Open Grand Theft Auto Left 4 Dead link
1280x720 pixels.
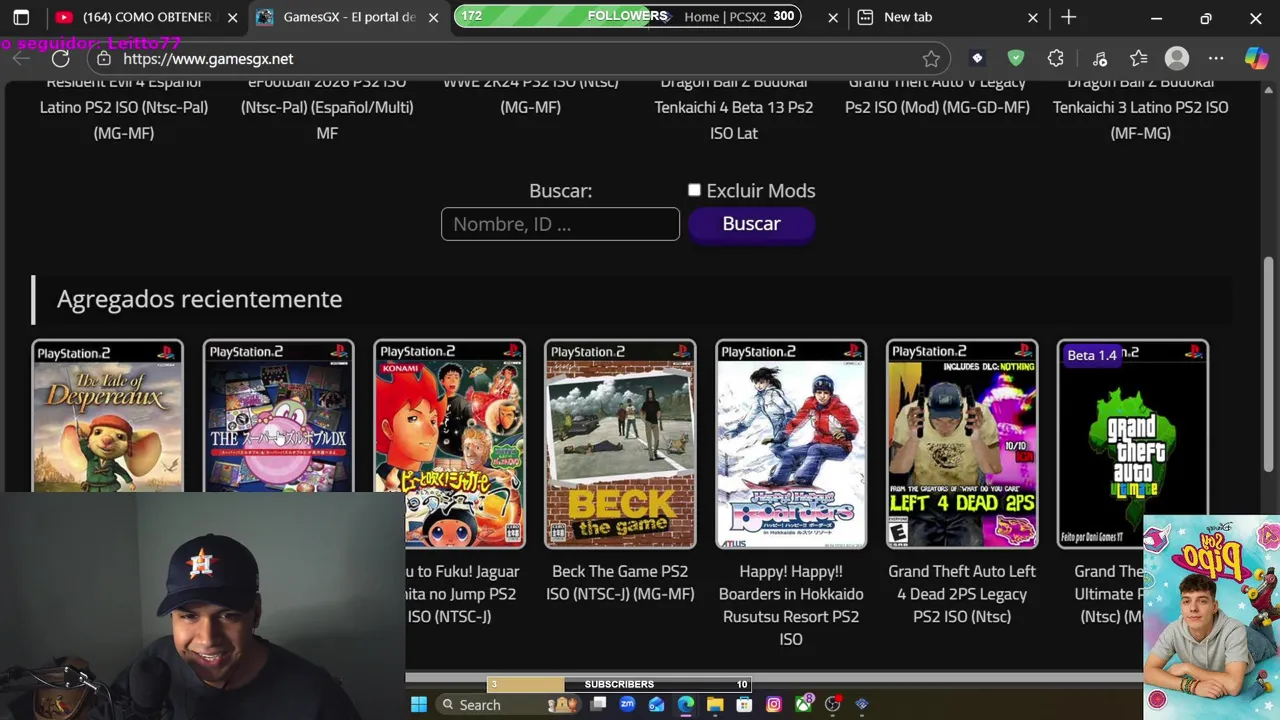pyautogui.click(x=962, y=594)
